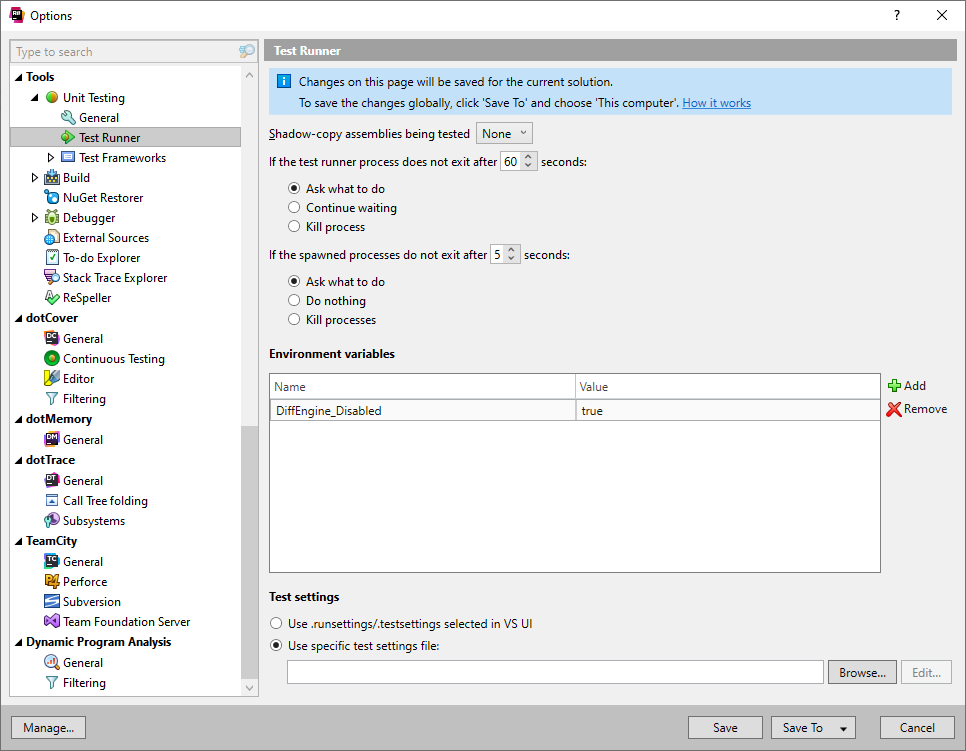The height and width of the screenshot is (751, 966).
Task: Collapse the Unit Testing node
Action: [x=34, y=97]
